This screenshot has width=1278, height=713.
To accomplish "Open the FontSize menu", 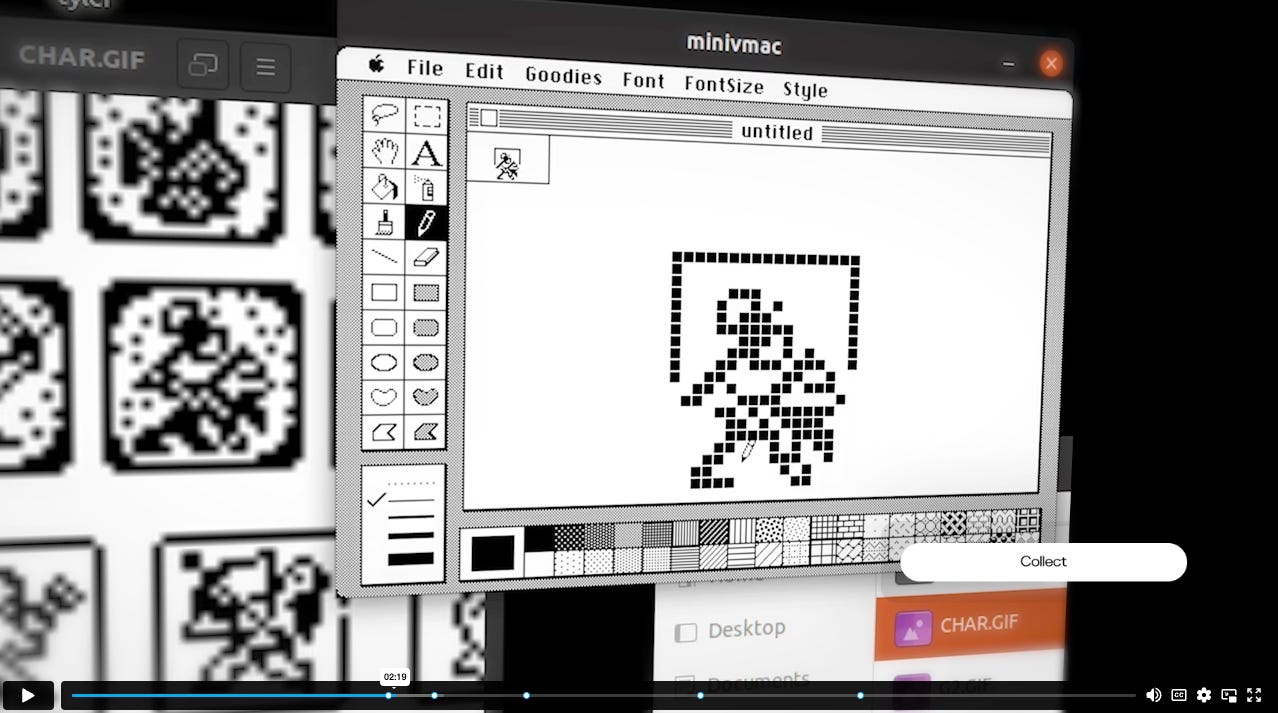I will 724,84.
